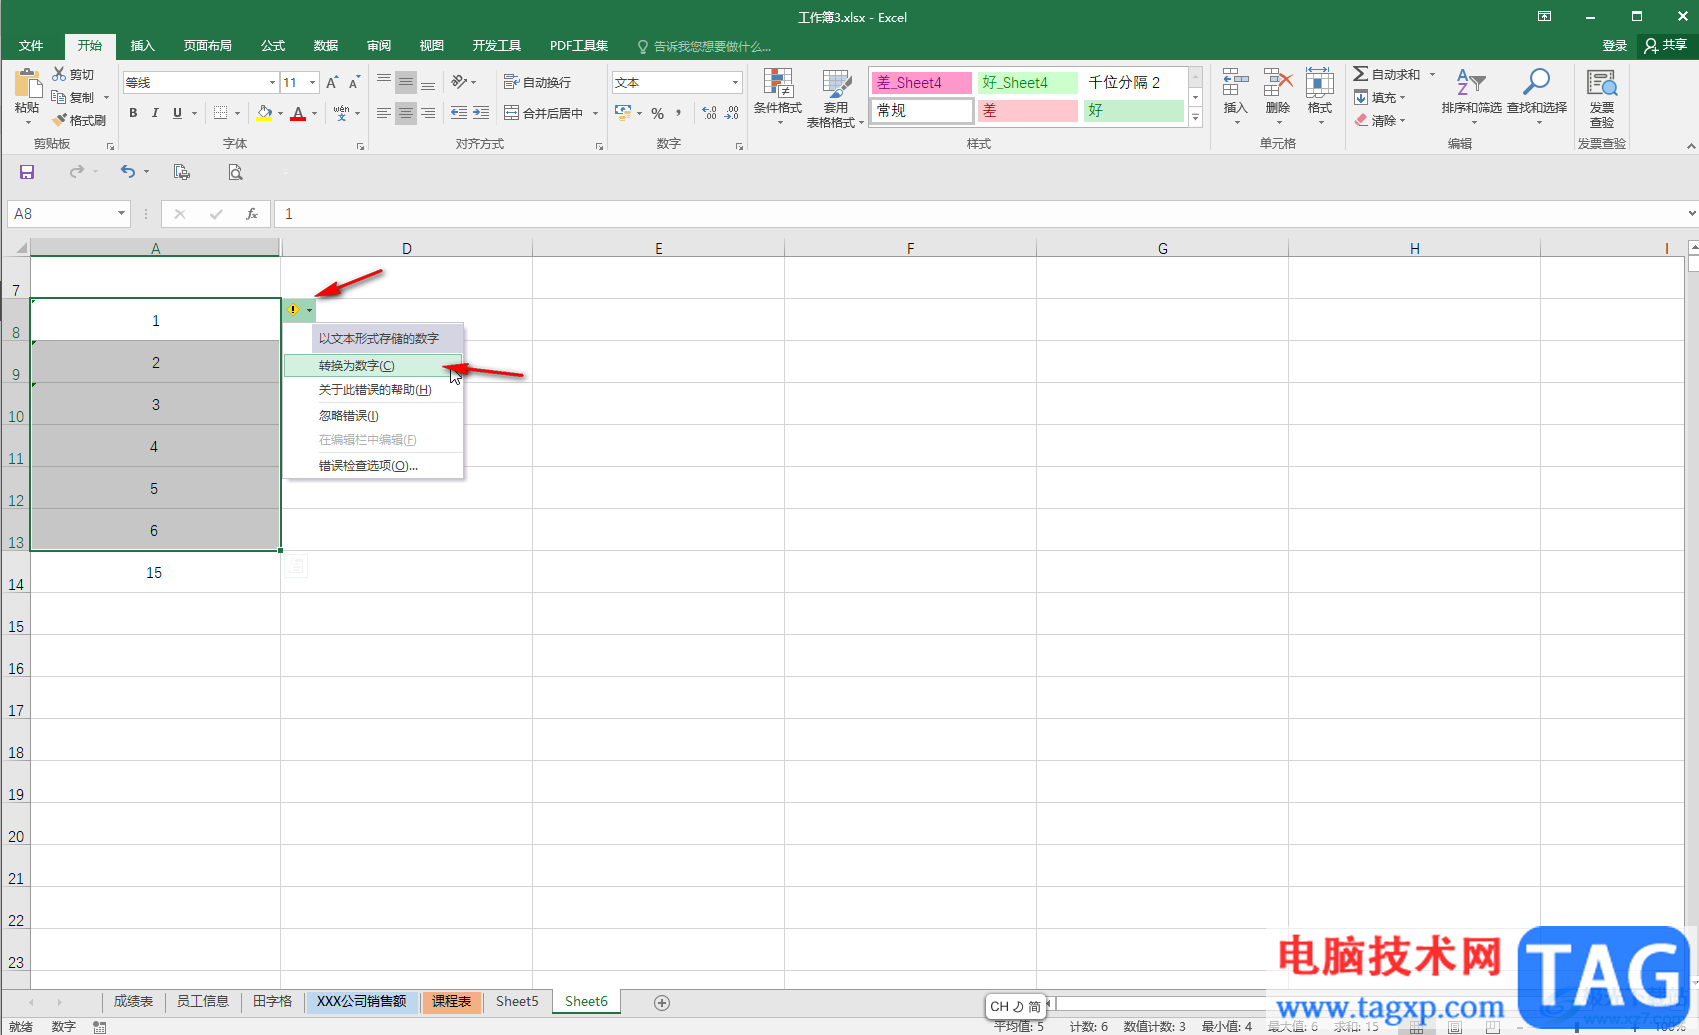
Task: Open the font name dropdown
Action: tap(272, 83)
